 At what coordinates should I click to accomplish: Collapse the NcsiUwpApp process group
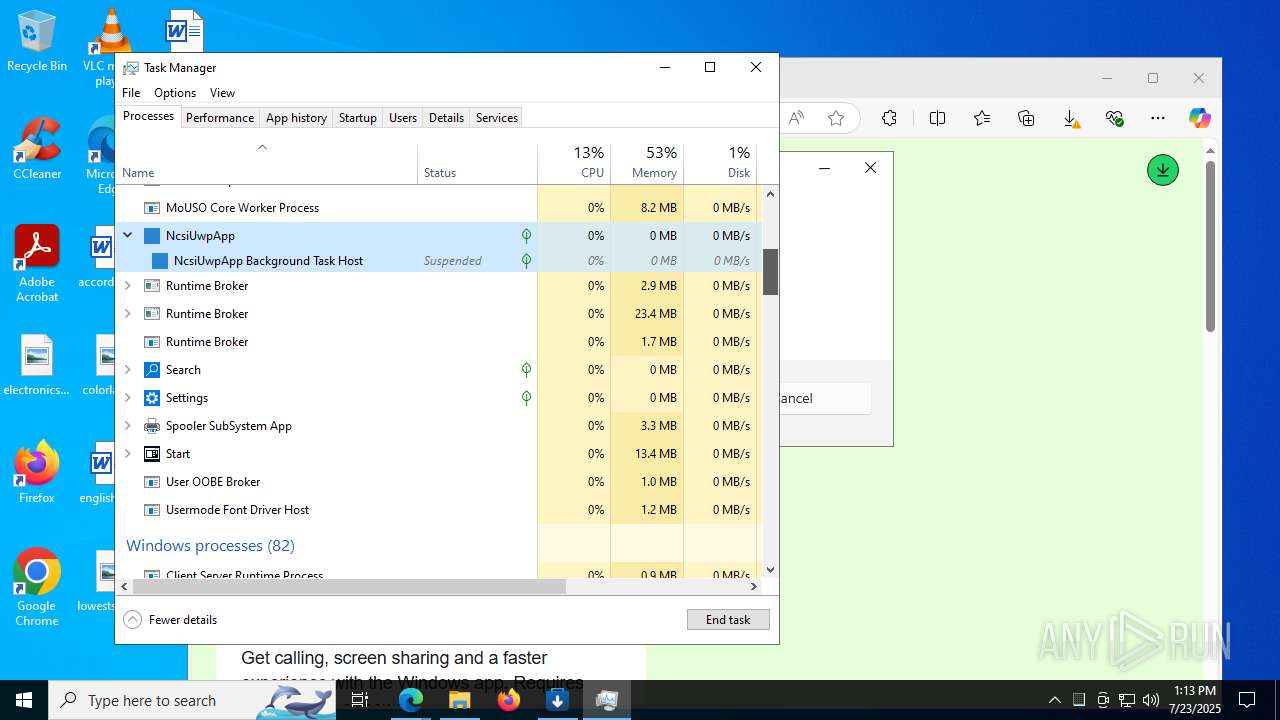coord(127,236)
